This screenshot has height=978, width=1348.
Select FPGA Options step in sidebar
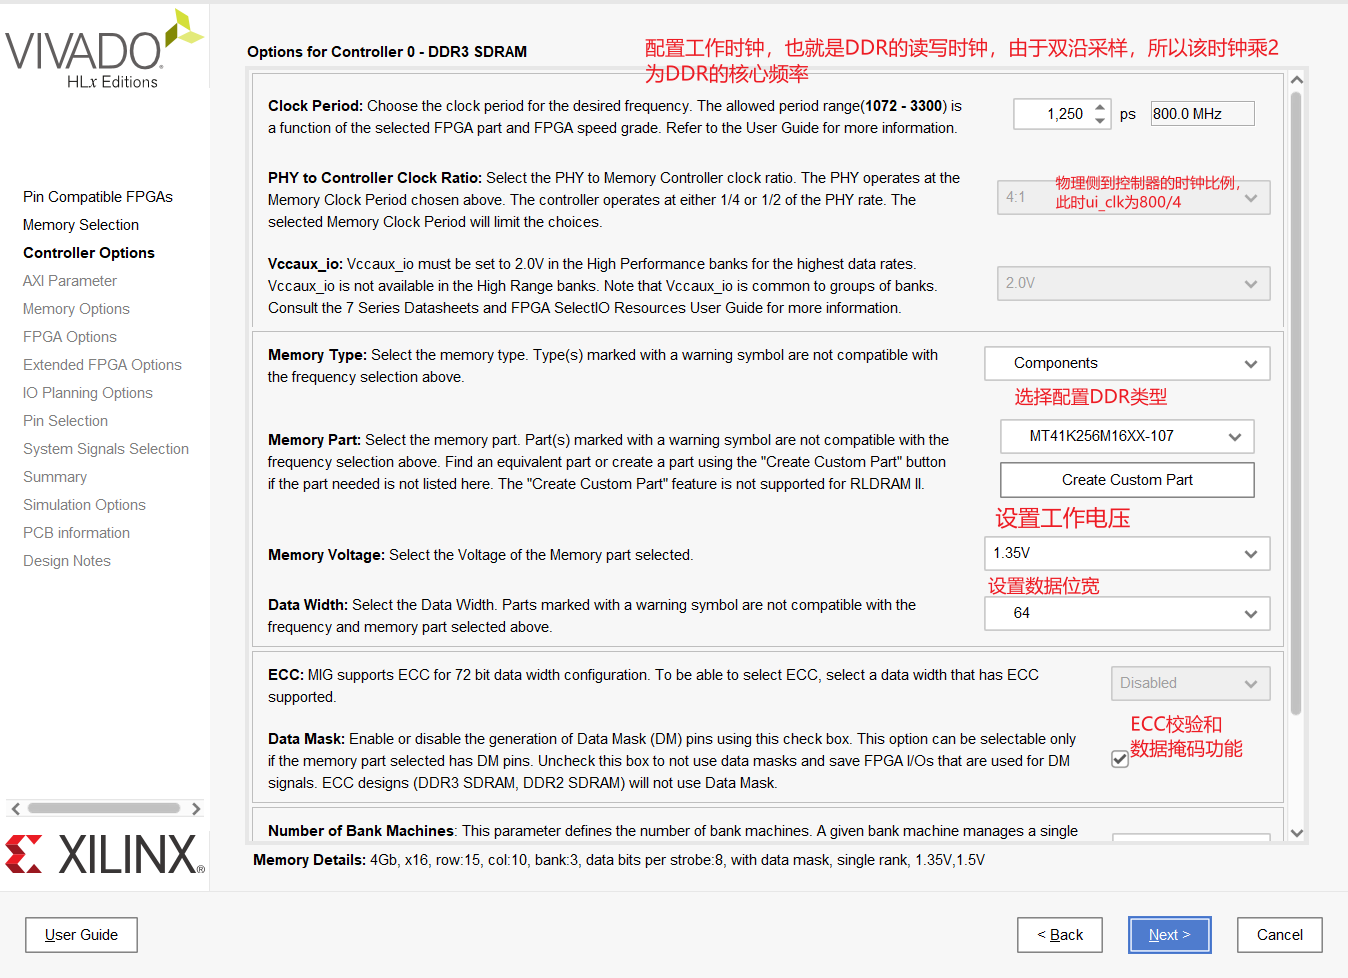tap(70, 337)
